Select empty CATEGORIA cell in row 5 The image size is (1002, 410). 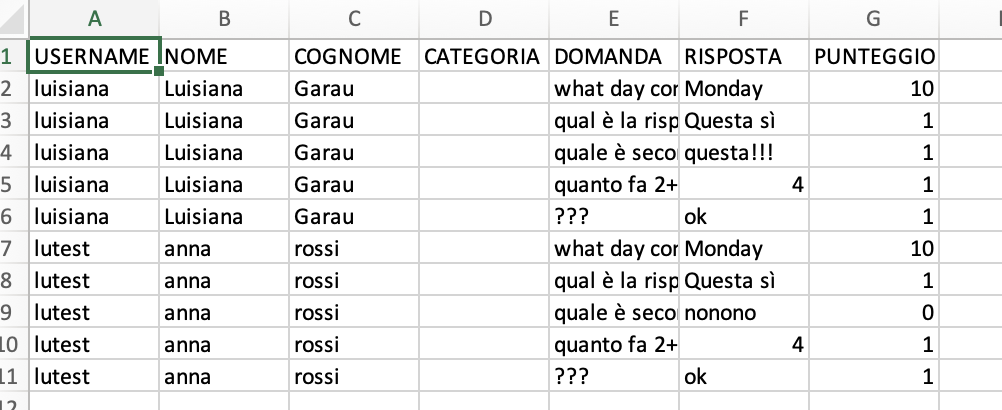(484, 184)
